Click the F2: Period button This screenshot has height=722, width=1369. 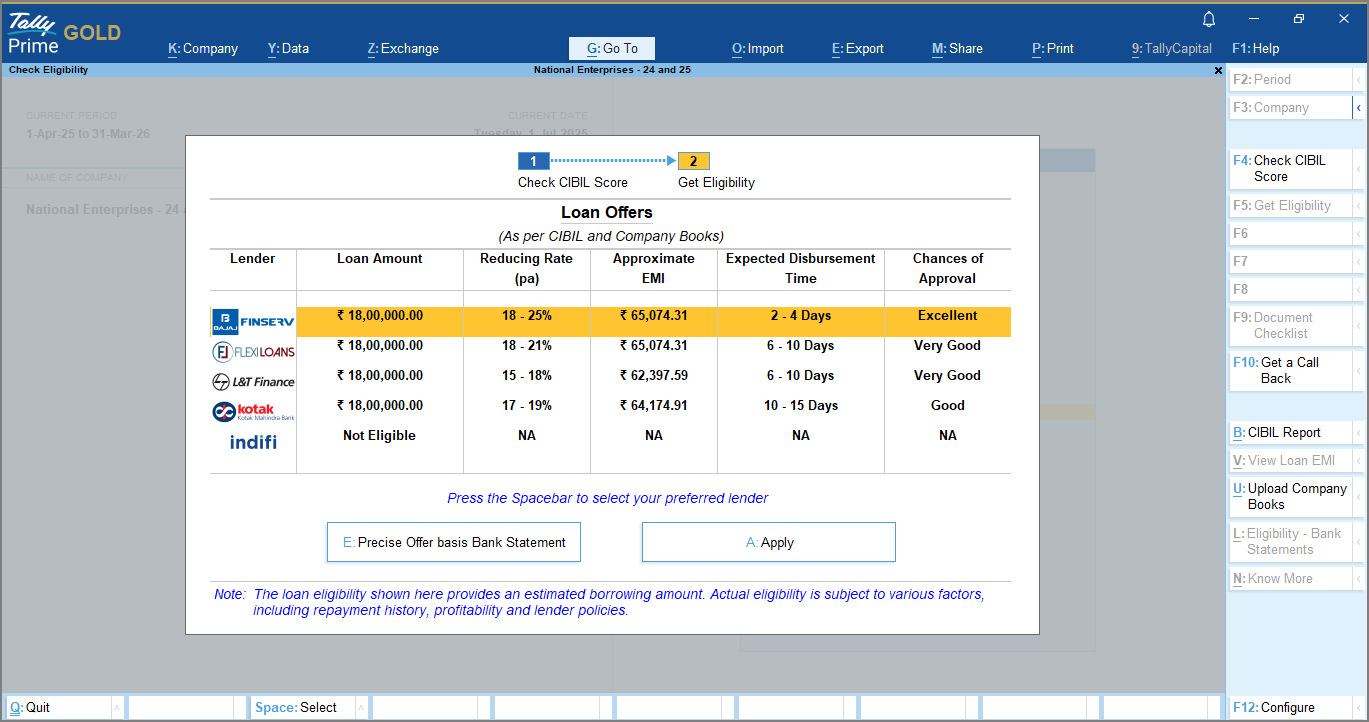(x=1291, y=79)
